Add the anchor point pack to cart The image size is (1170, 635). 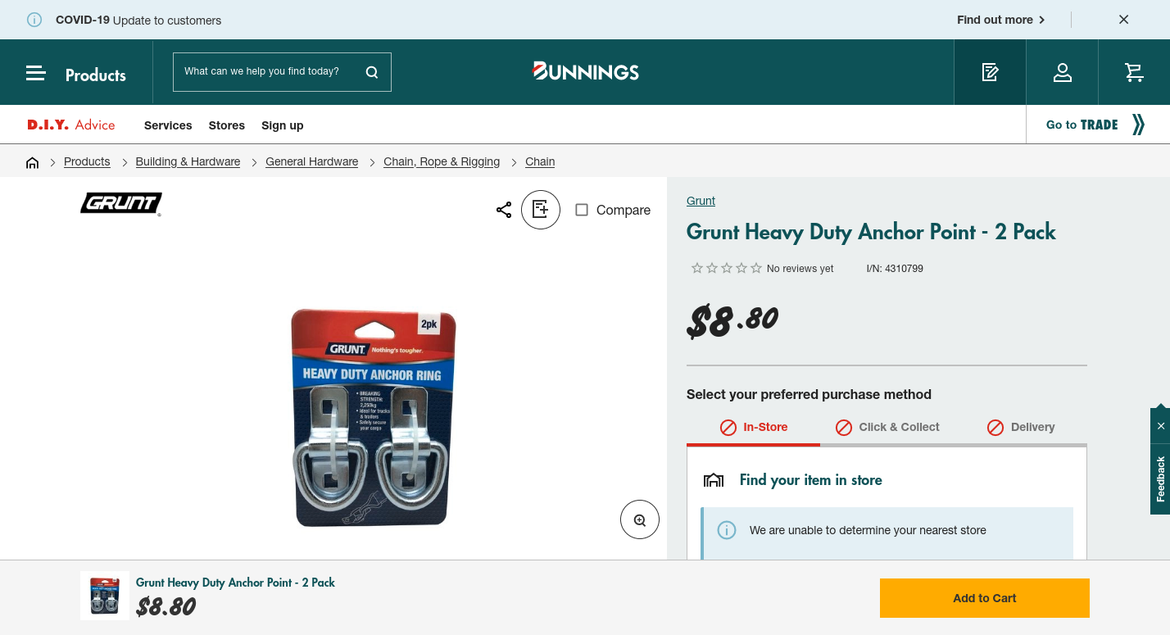click(x=984, y=597)
